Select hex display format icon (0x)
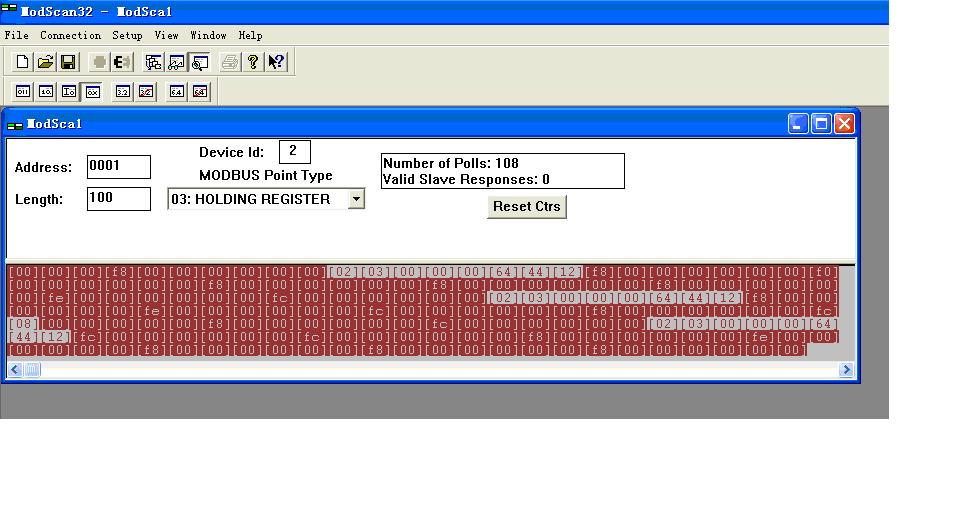 pos(93,91)
